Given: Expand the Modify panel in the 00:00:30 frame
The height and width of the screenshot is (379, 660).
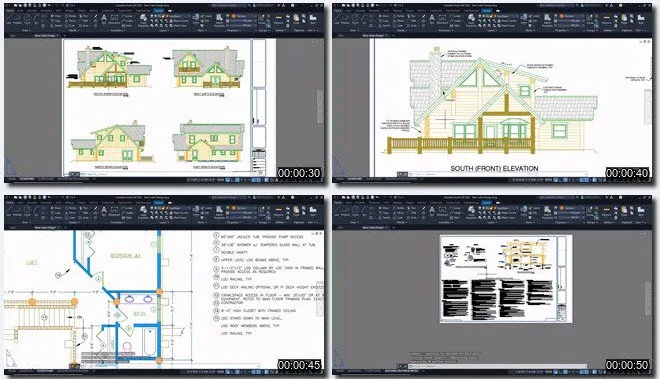Looking at the screenshot, I should click(74, 31).
